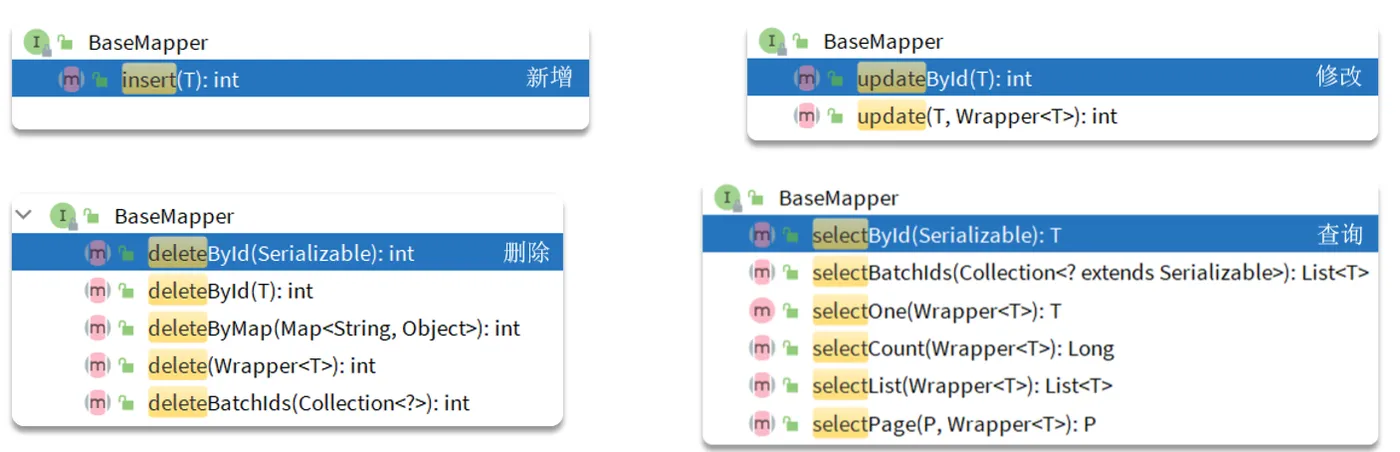Click method icon next to selectList

click(x=761, y=386)
